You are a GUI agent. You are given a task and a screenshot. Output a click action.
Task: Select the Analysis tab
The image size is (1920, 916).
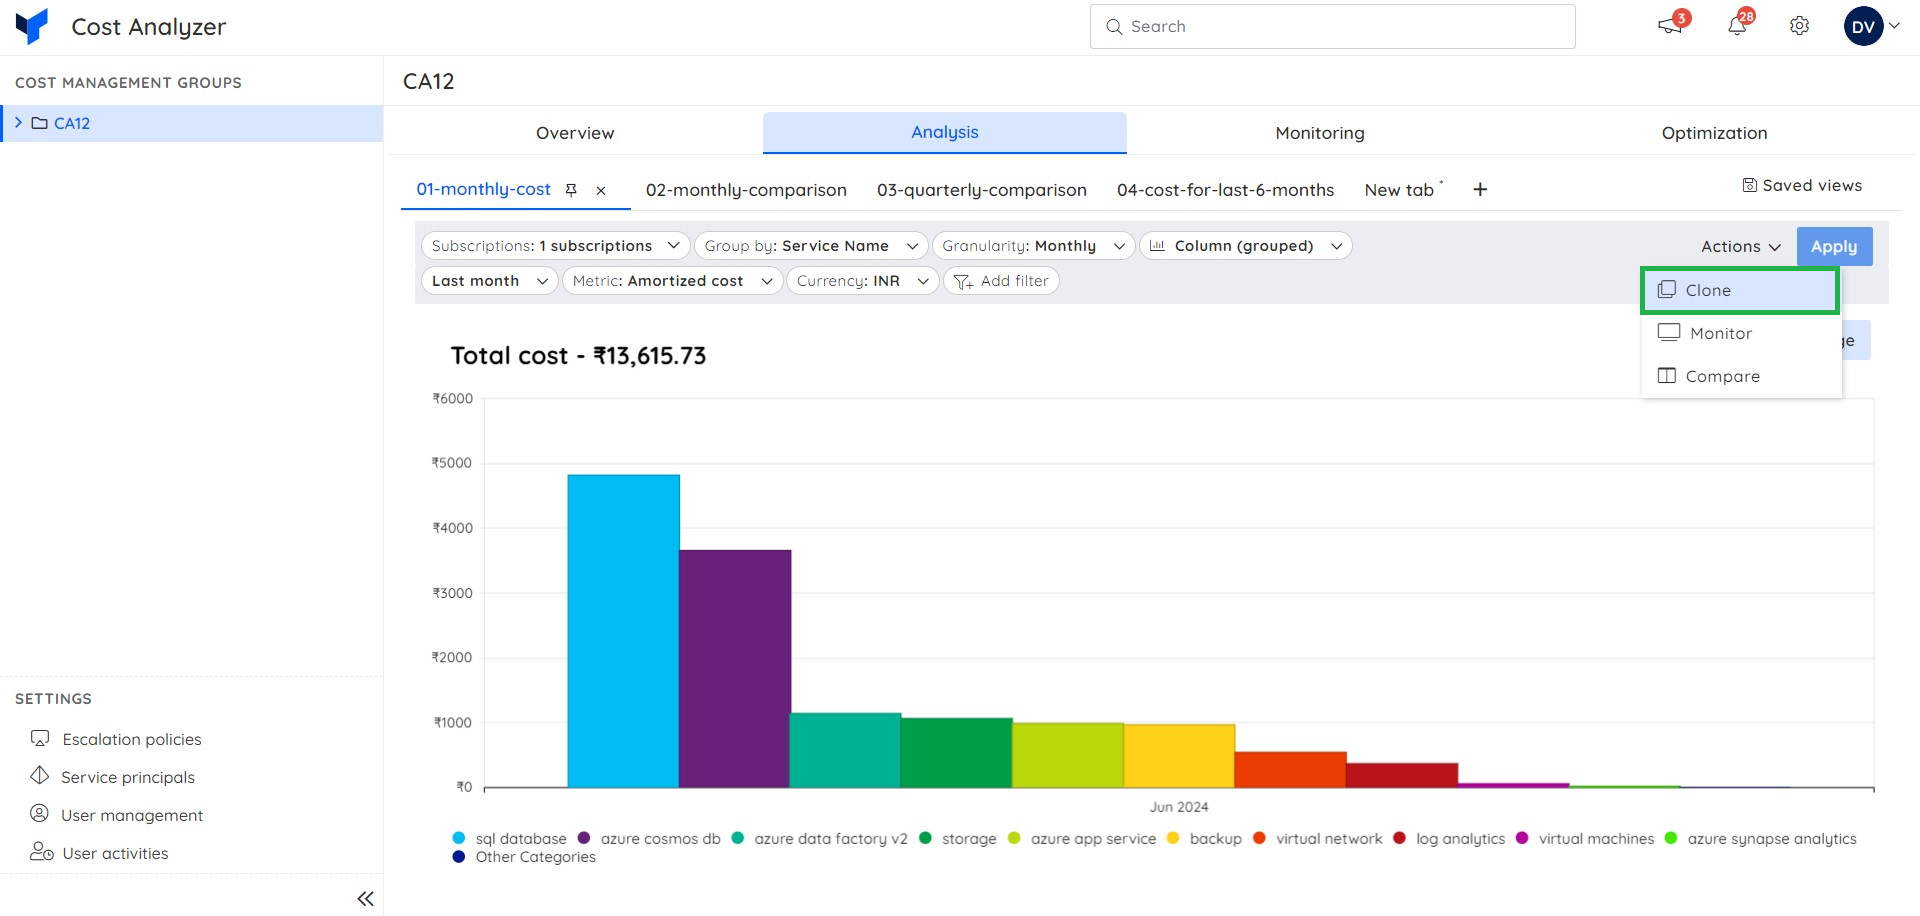[x=945, y=132]
